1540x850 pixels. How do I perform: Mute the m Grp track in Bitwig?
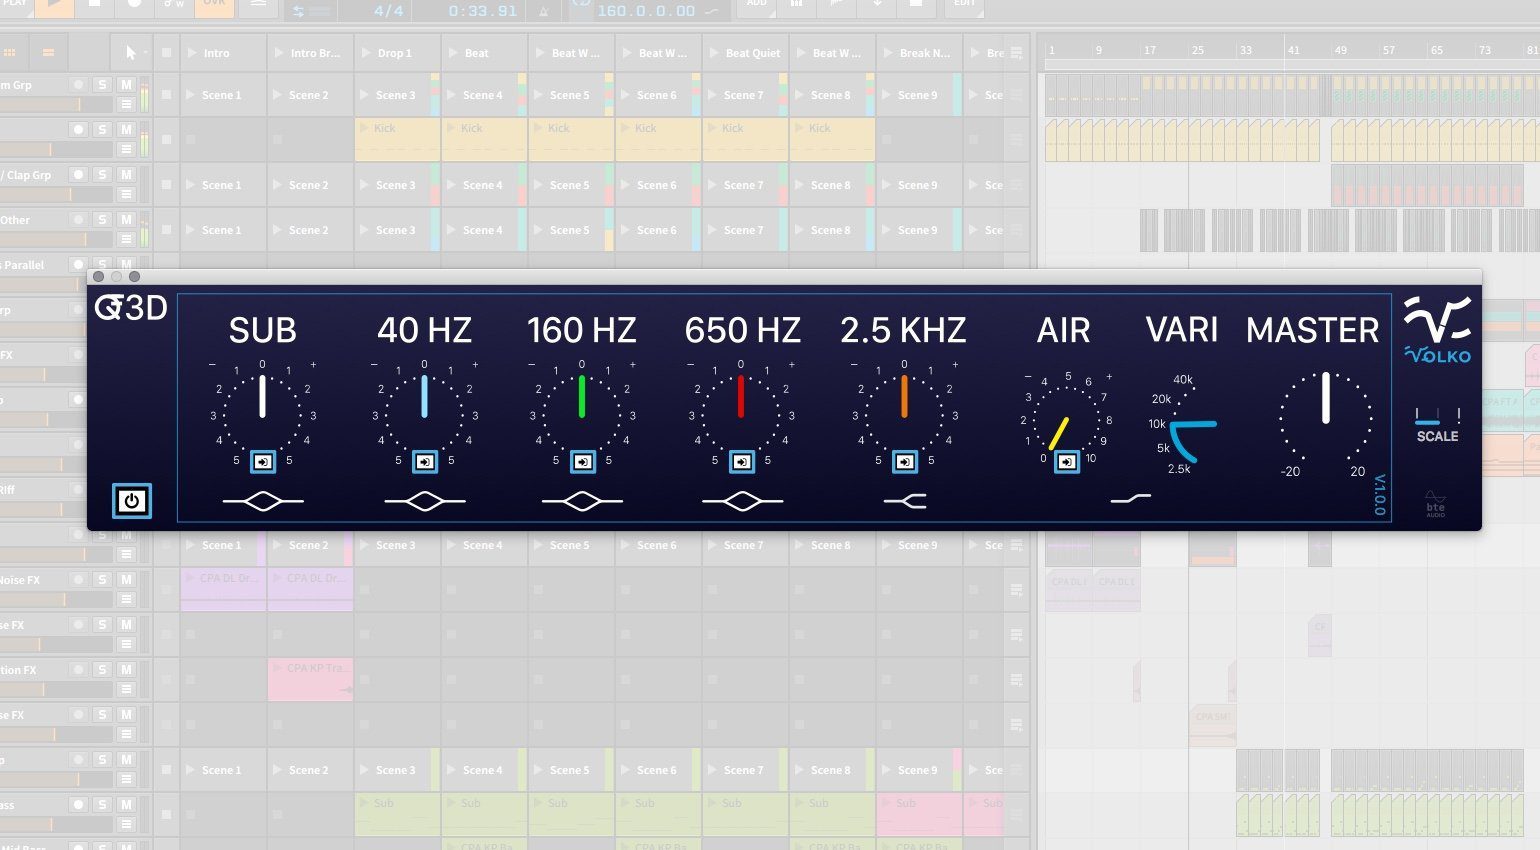point(126,85)
